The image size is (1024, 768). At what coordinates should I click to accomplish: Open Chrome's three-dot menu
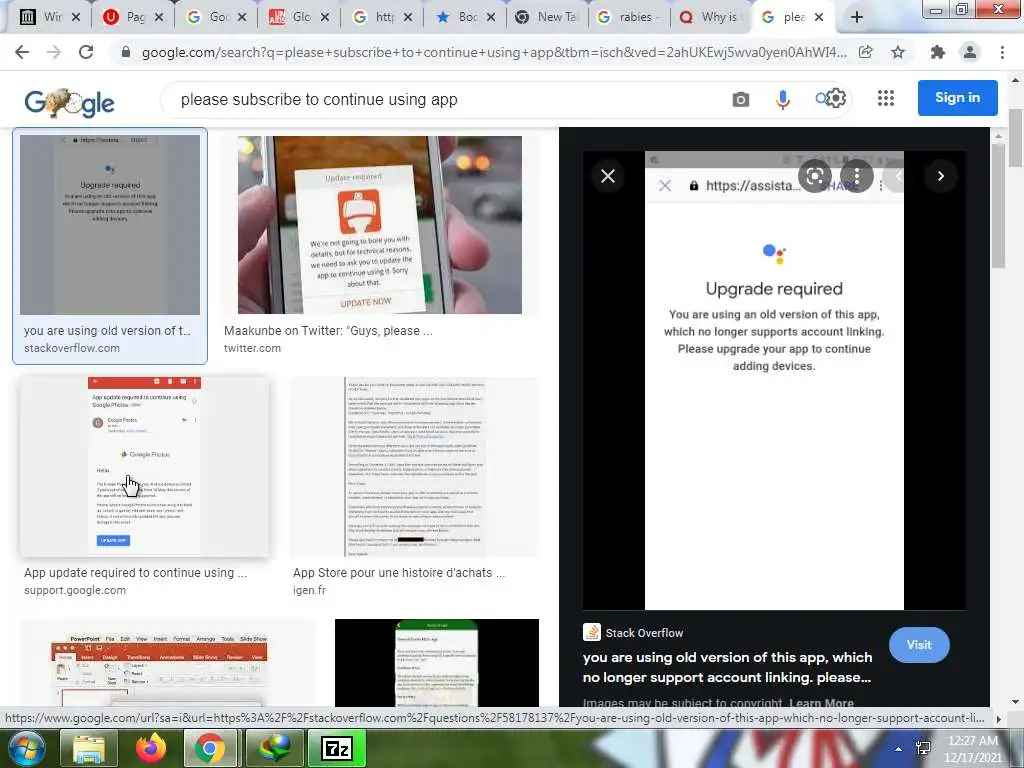(1002, 52)
